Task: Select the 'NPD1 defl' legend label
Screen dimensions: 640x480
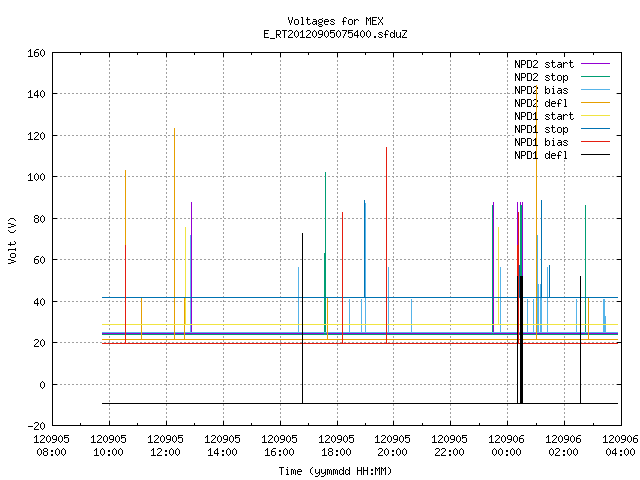Action: point(541,156)
